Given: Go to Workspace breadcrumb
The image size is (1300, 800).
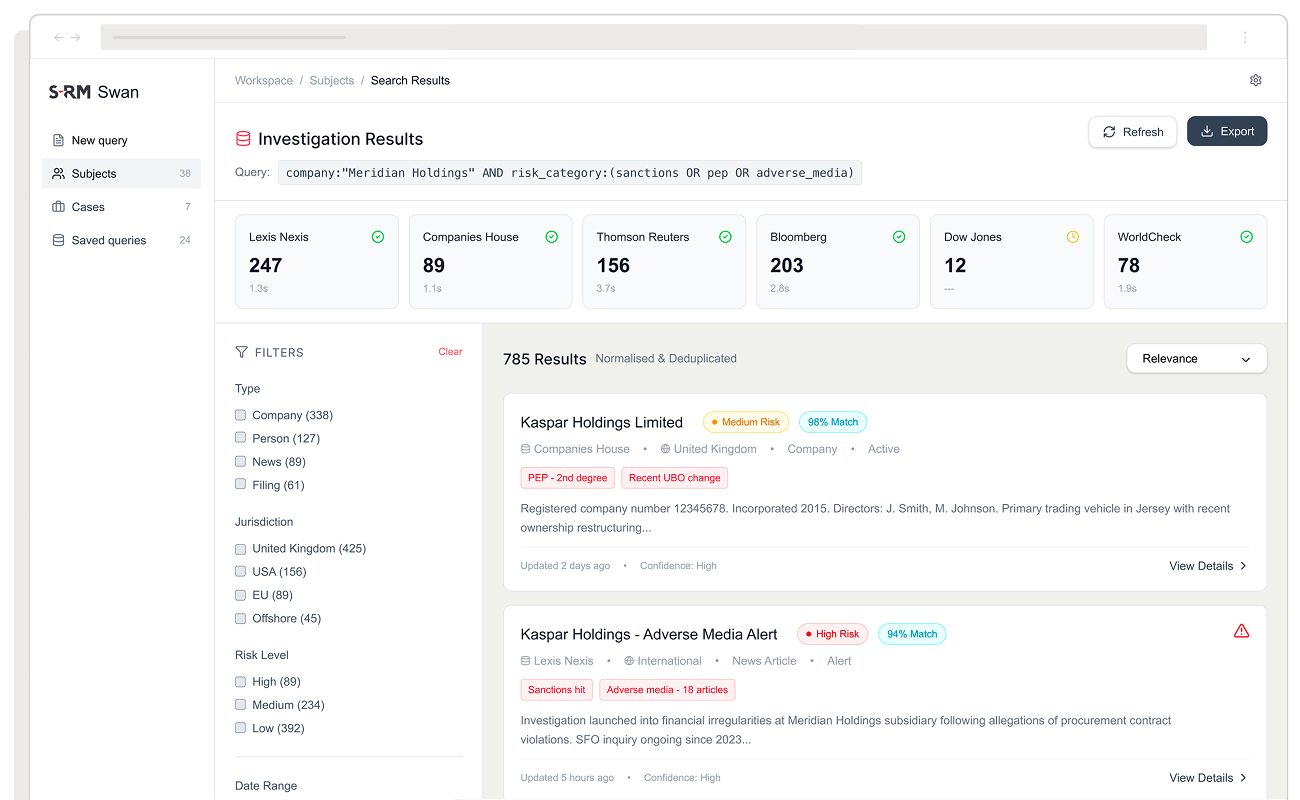Looking at the screenshot, I should pos(264,80).
